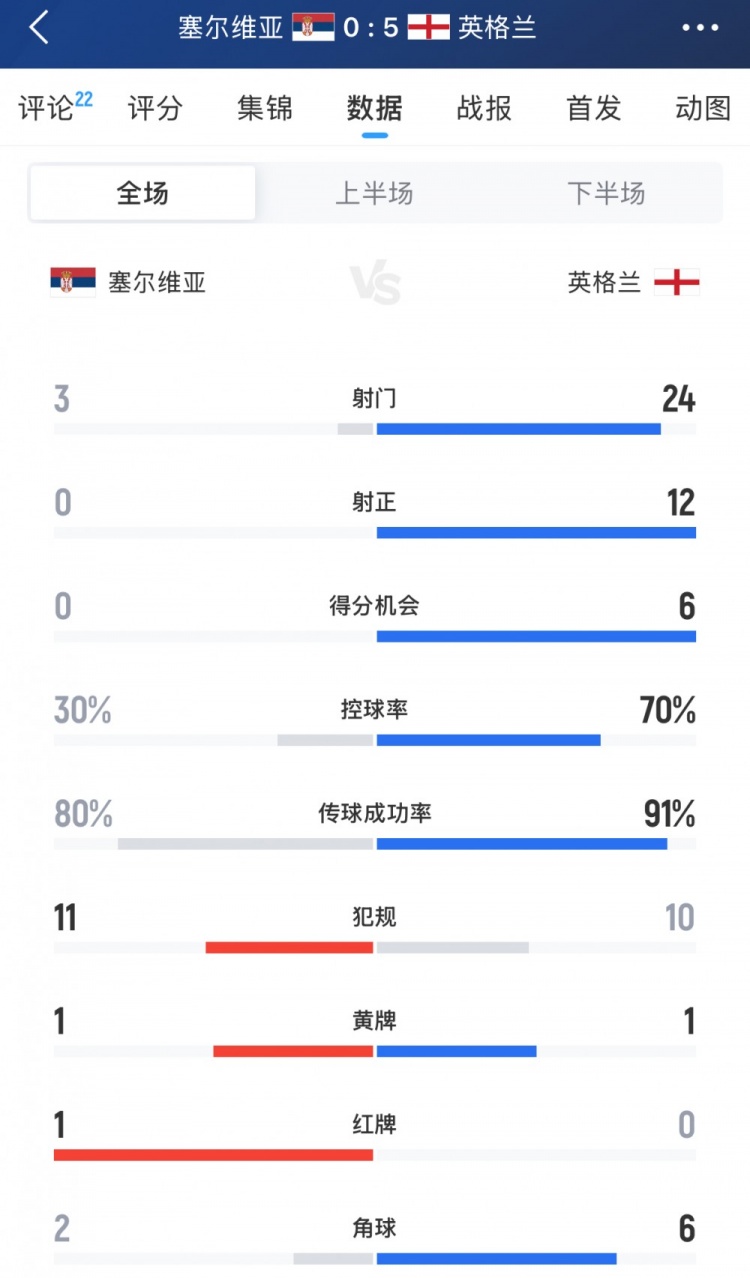Image resolution: width=750 pixels, height=1278 pixels.
Task: Tap the 塞尔维亚 team name
Action: [157, 282]
